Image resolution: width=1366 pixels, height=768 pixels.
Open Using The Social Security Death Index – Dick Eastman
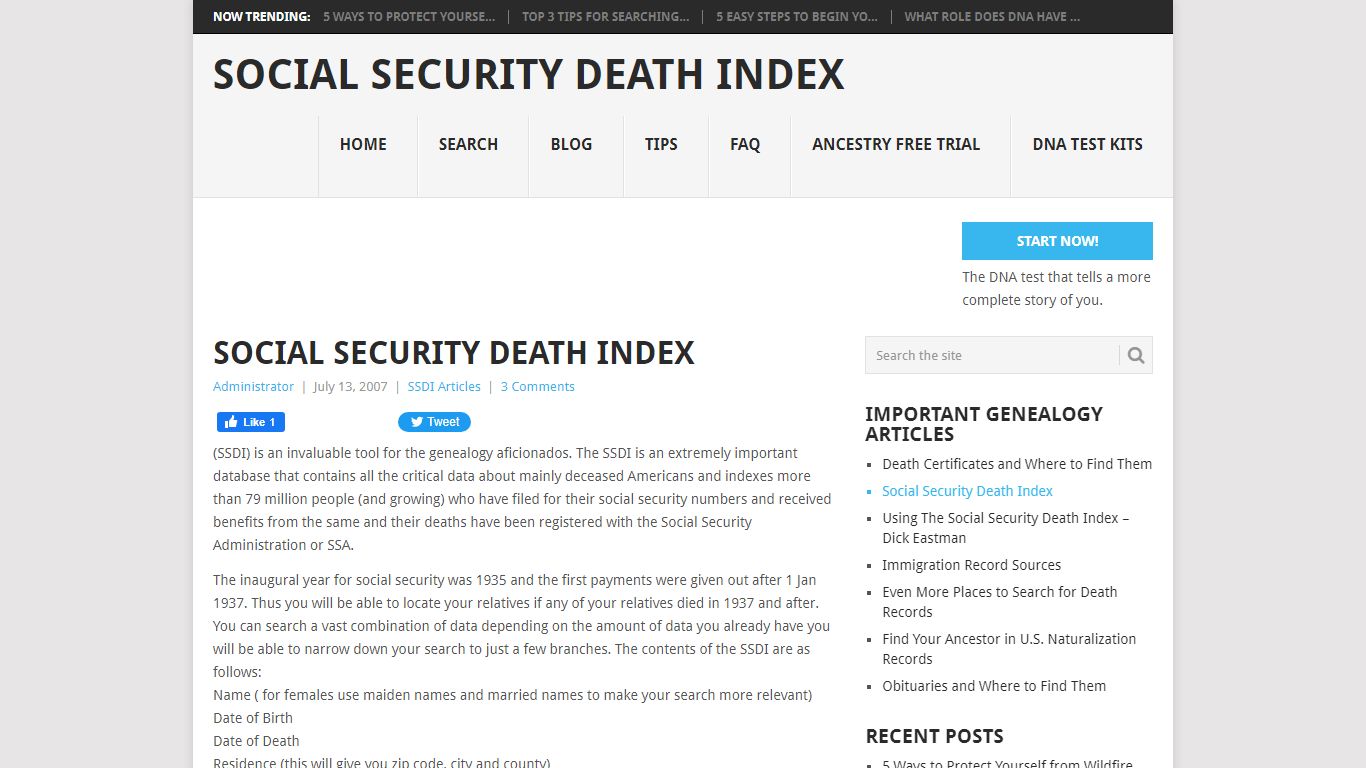1006,528
